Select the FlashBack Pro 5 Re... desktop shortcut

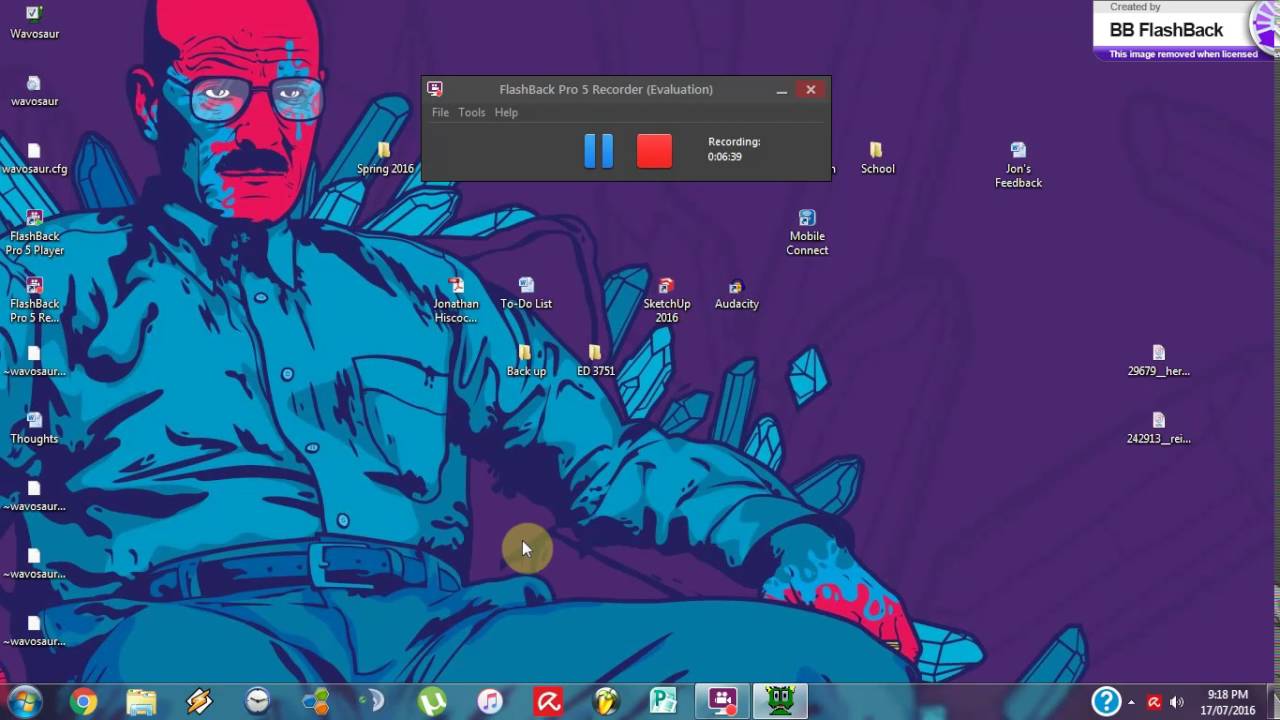(x=34, y=300)
